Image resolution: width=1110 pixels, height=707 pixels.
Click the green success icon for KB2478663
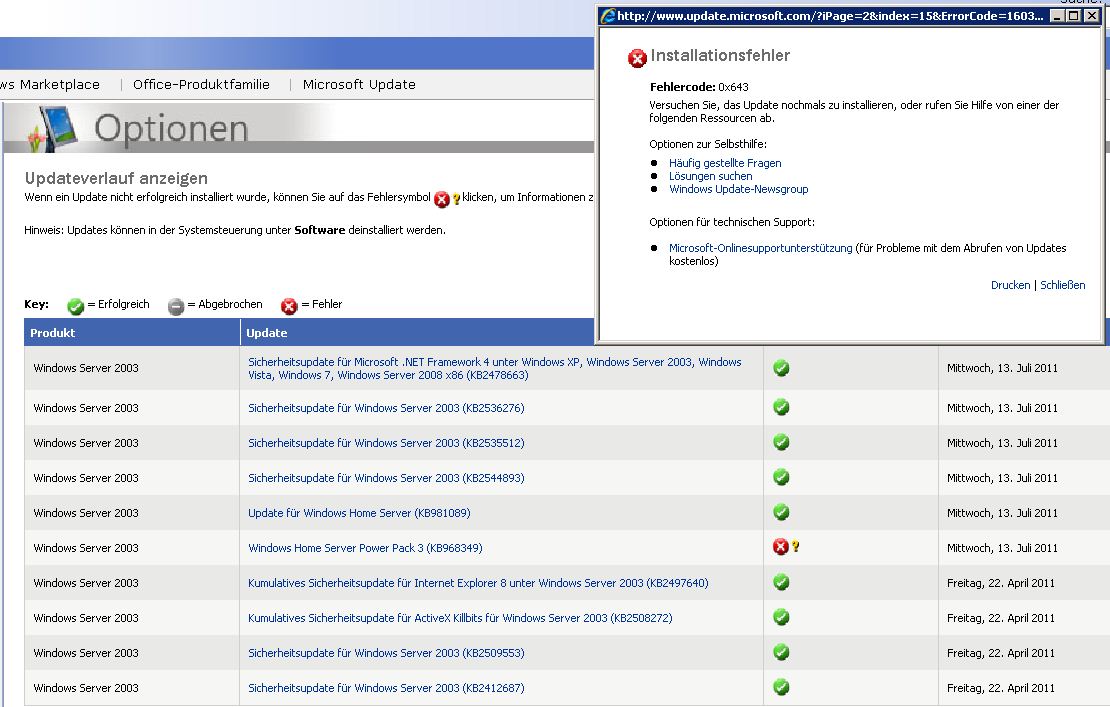coord(782,368)
